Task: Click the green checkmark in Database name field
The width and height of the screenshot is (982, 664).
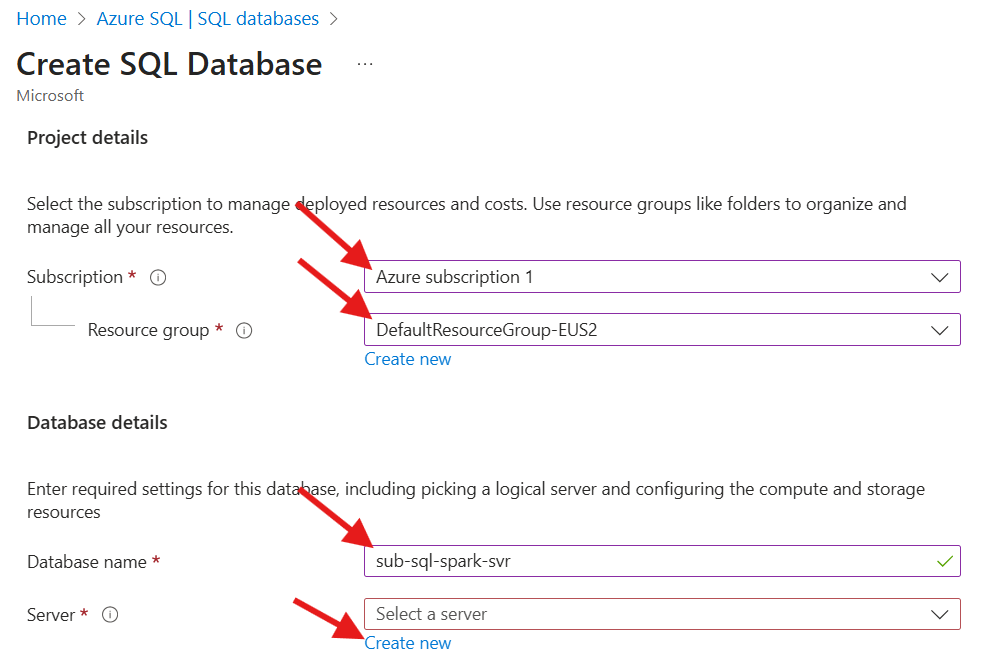Action: [x=943, y=562]
